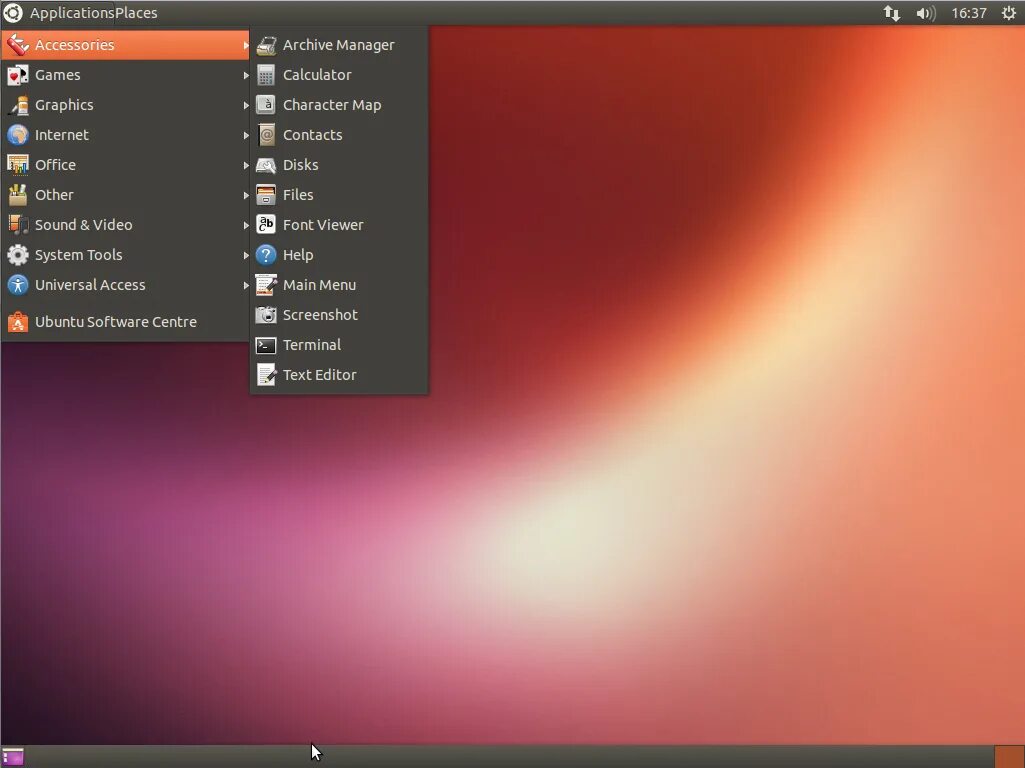Click the Office category icon

18,165
